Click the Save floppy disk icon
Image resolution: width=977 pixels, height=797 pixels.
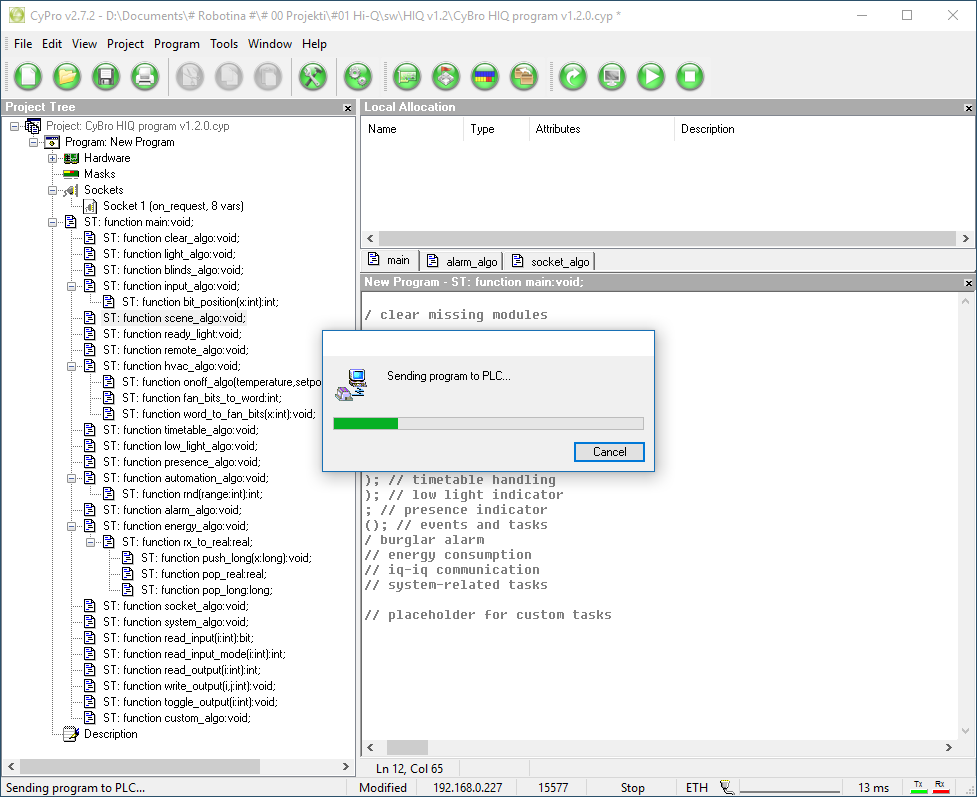click(106, 76)
